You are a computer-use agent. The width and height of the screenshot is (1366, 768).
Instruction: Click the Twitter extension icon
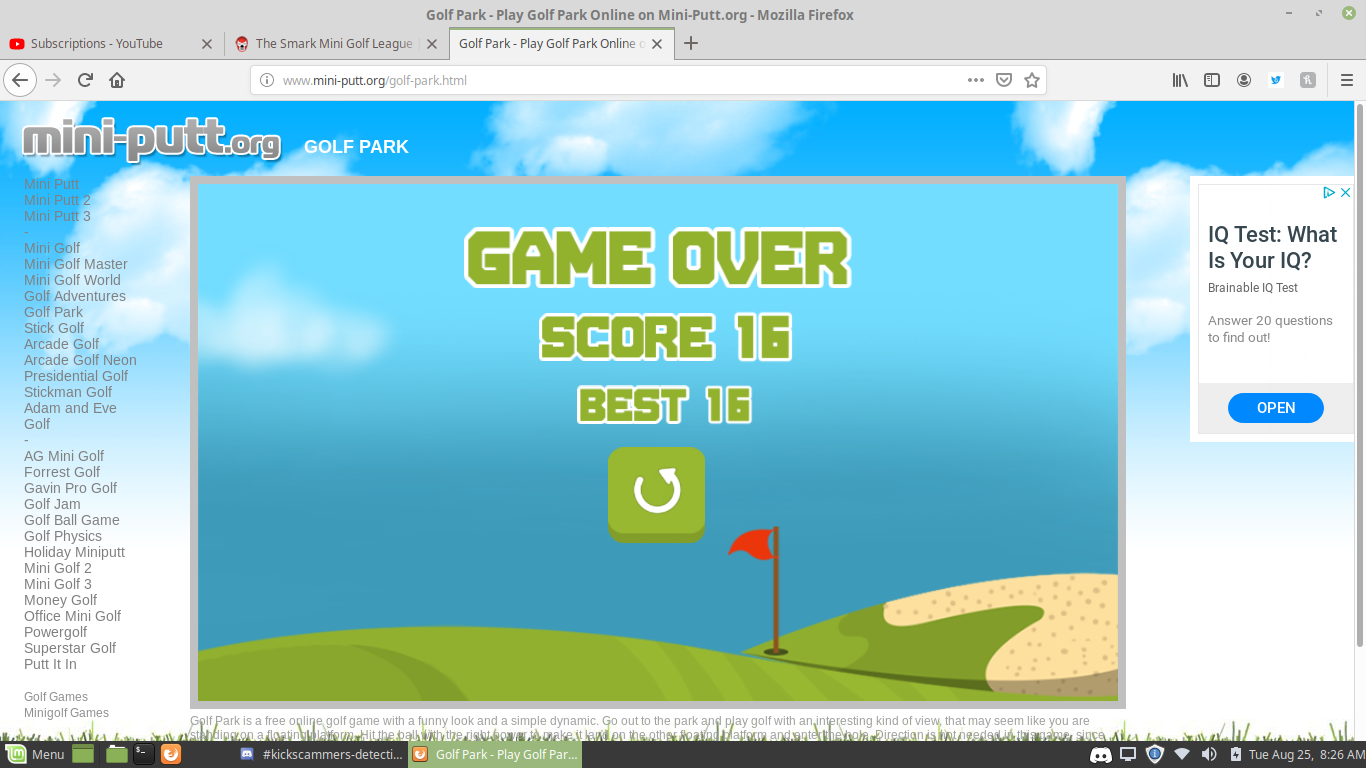point(1276,80)
